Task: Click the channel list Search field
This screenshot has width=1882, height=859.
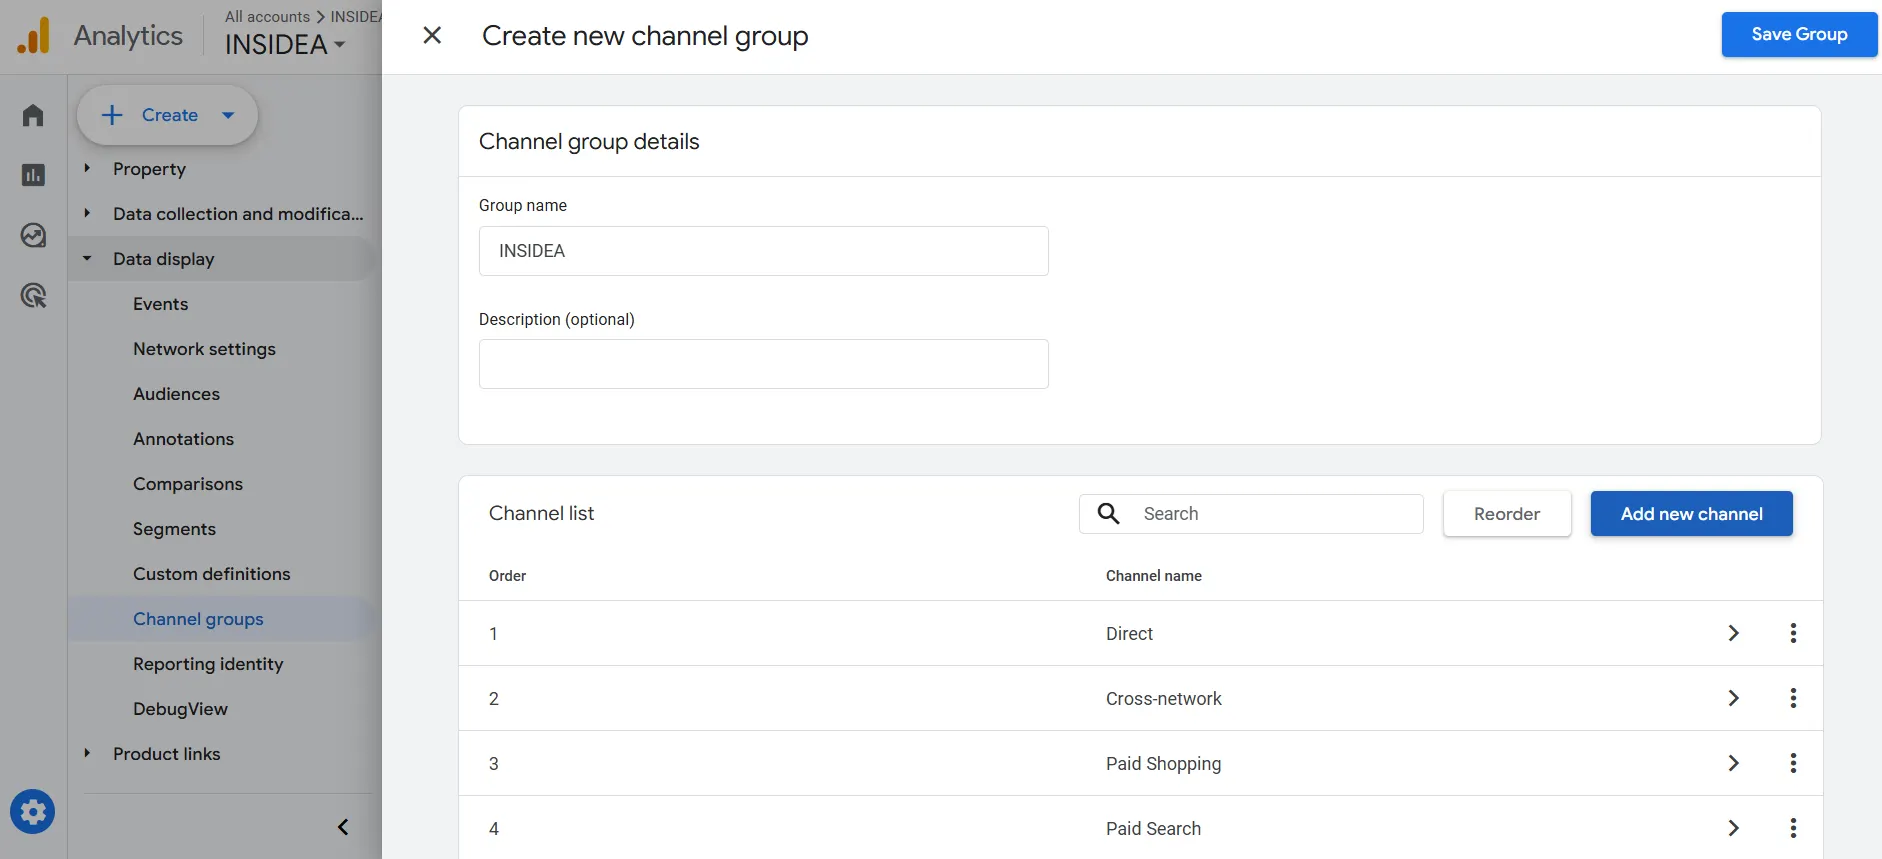Action: tap(1251, 514)
